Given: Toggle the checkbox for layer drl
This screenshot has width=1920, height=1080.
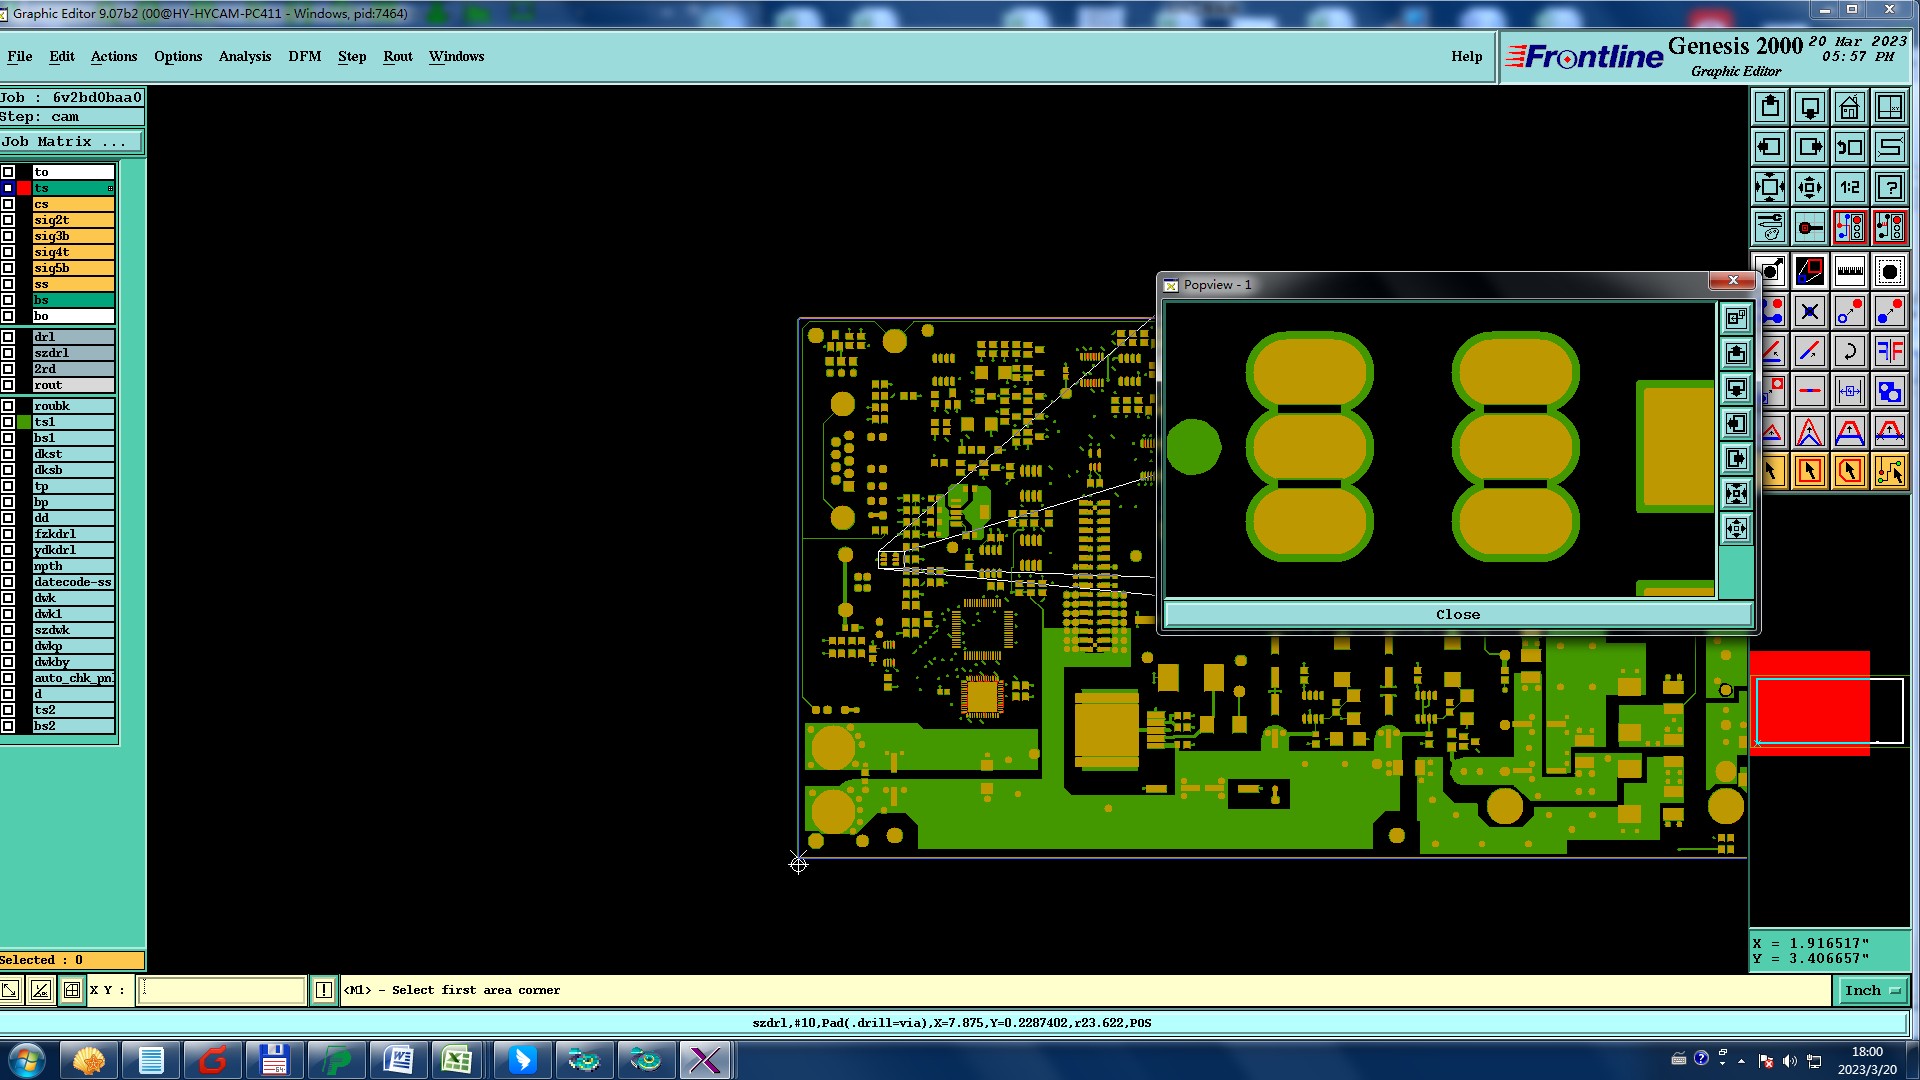Looking at the screenshot, I should click(x=8, y=337).
